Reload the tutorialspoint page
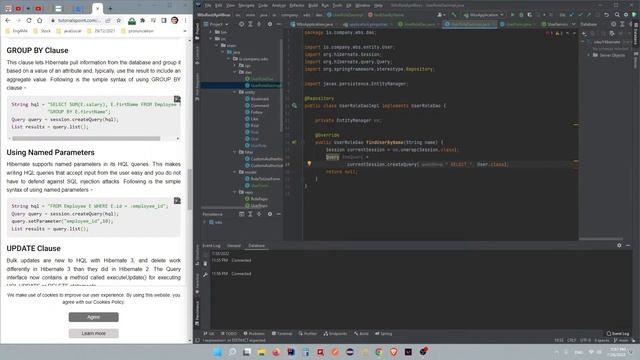 pyautogui.click(x=29, y=20)
